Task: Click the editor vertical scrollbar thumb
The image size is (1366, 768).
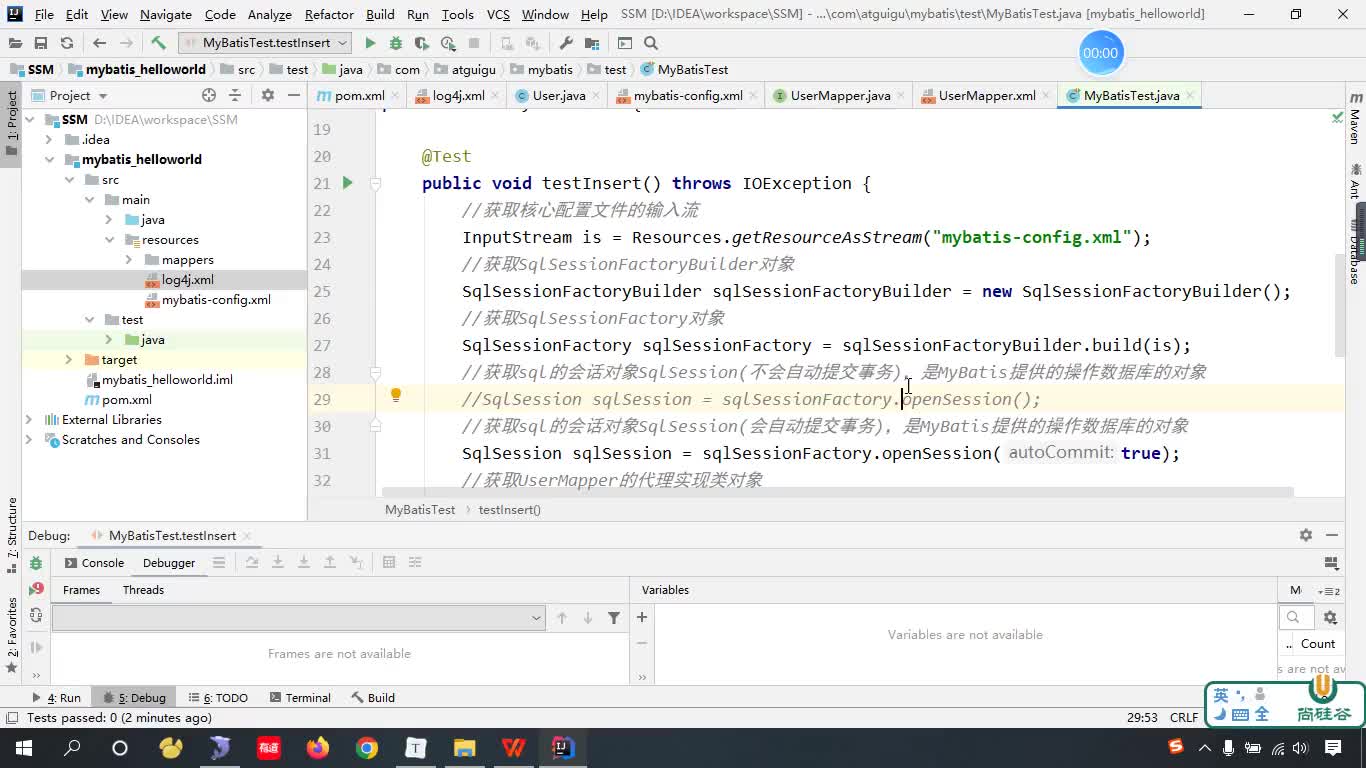Action: coord(1340,305)
